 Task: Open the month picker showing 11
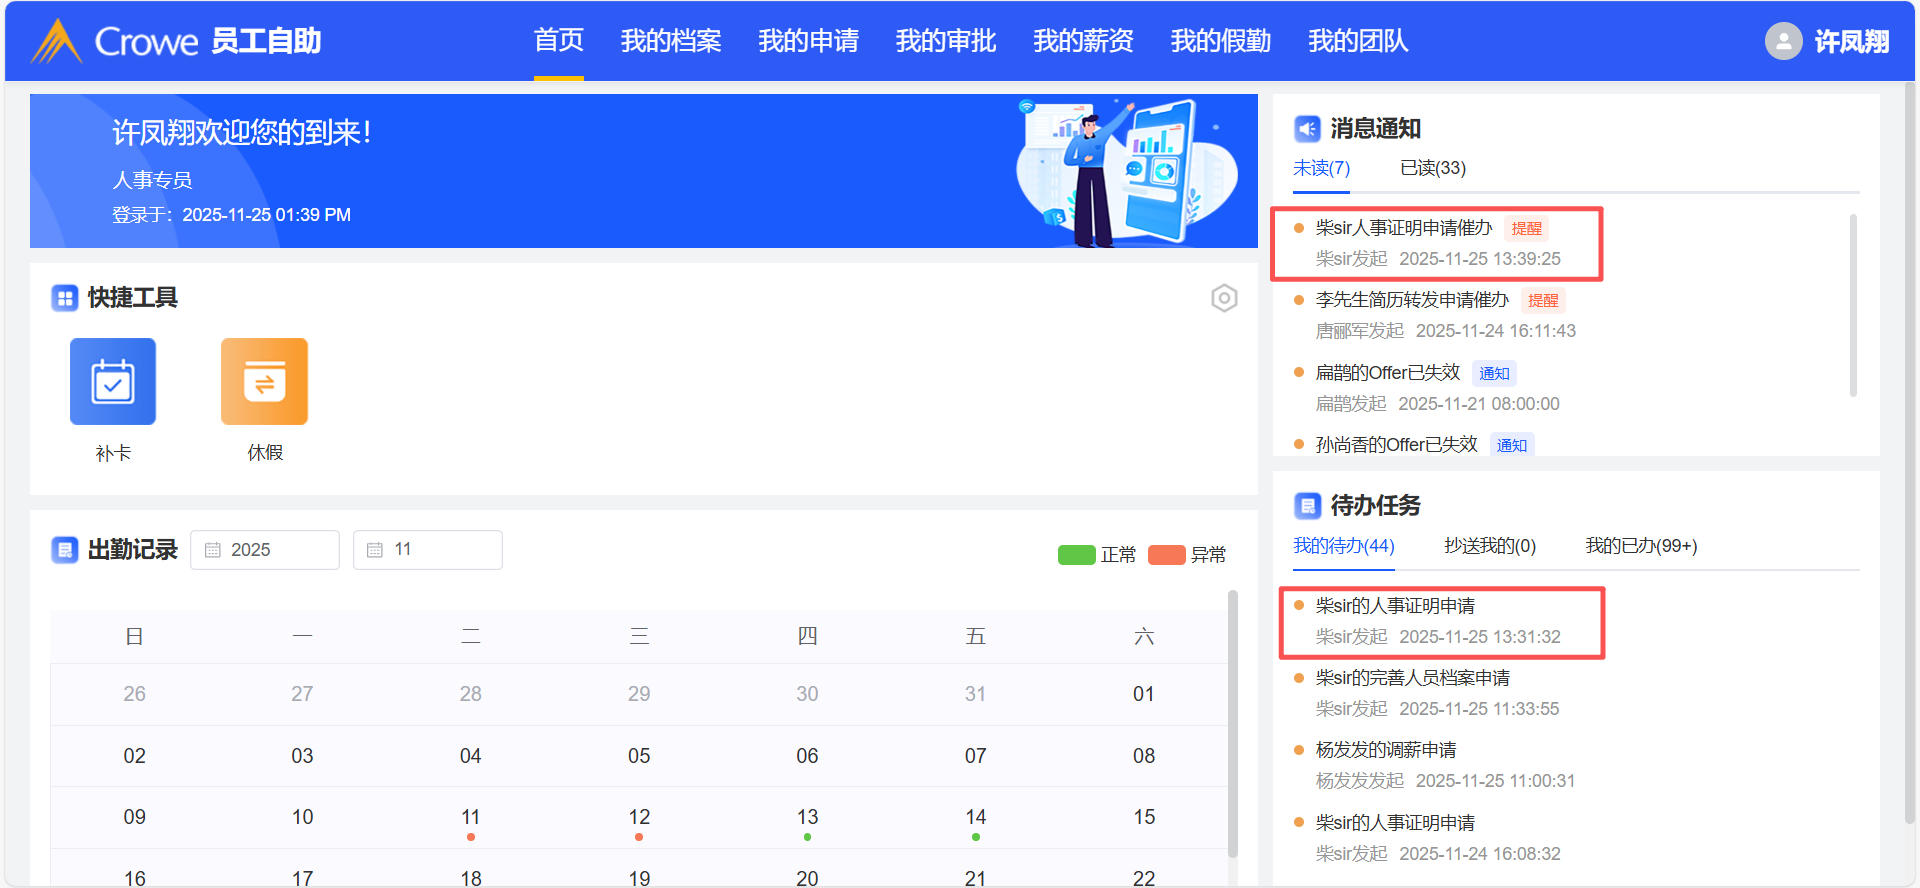click(428, 550)
